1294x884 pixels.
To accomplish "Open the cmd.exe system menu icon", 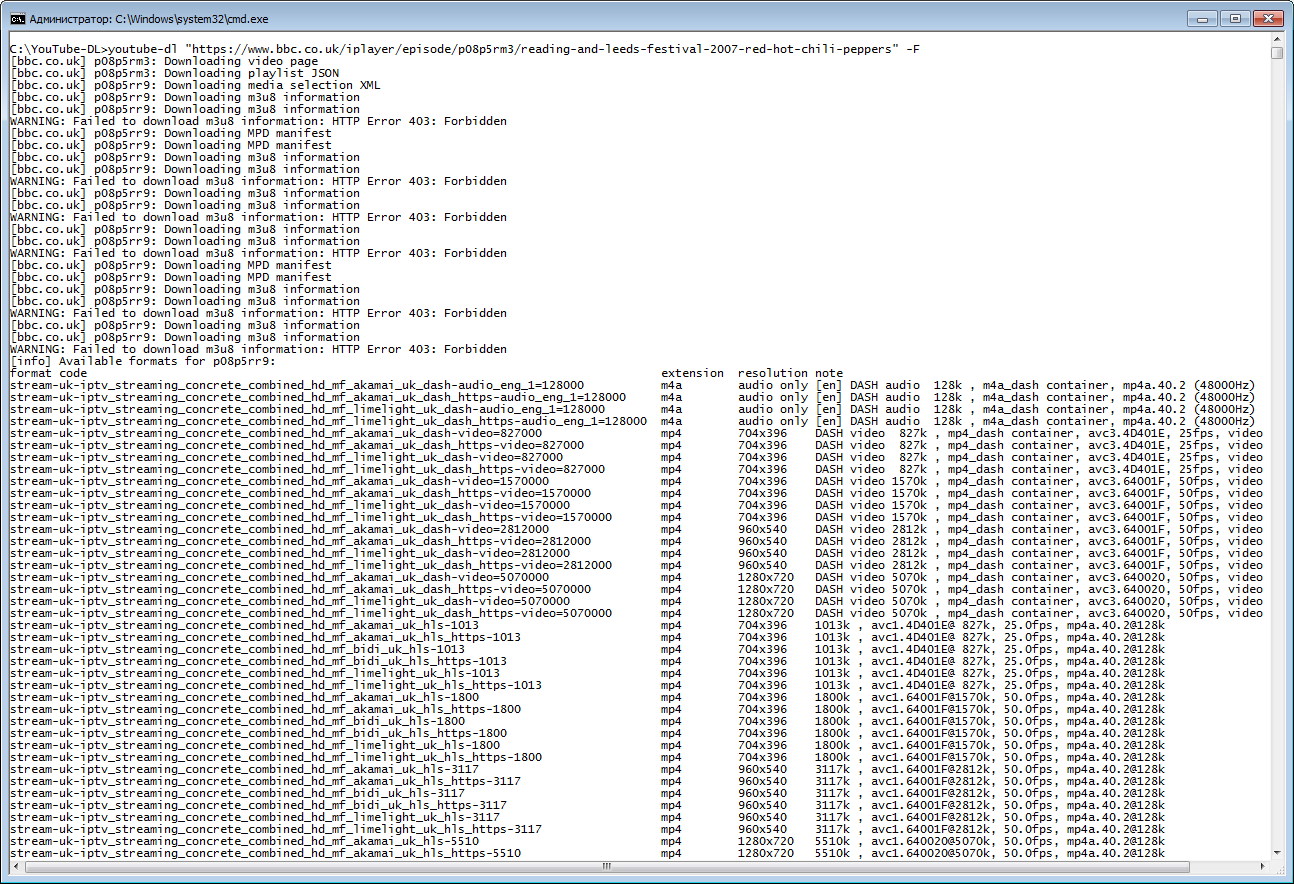I will coord(17,19).
